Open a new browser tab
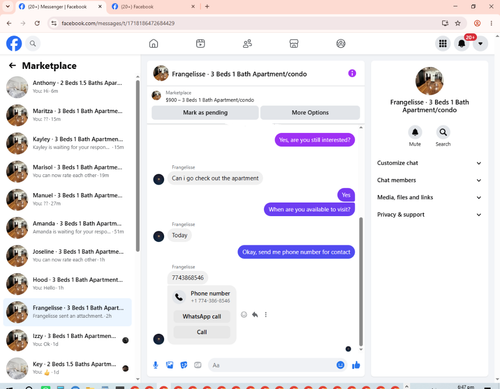The image size is (500, 389). [x=207, y=6]
